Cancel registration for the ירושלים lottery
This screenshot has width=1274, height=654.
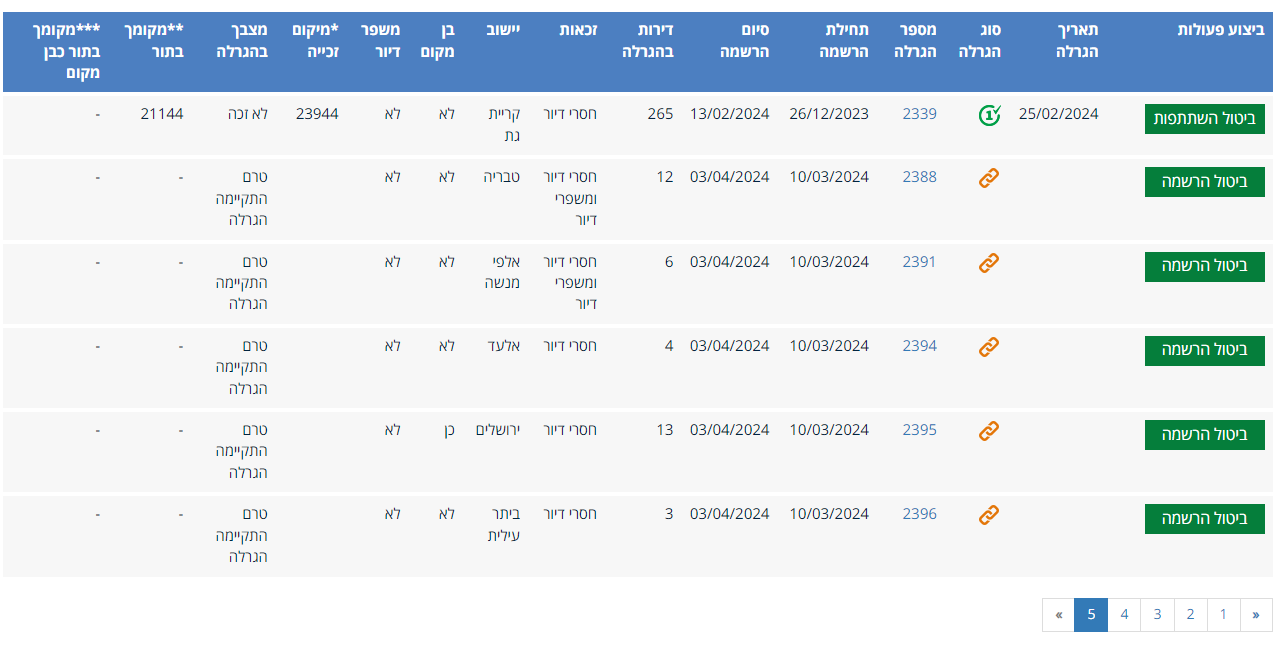(1204, 434)
